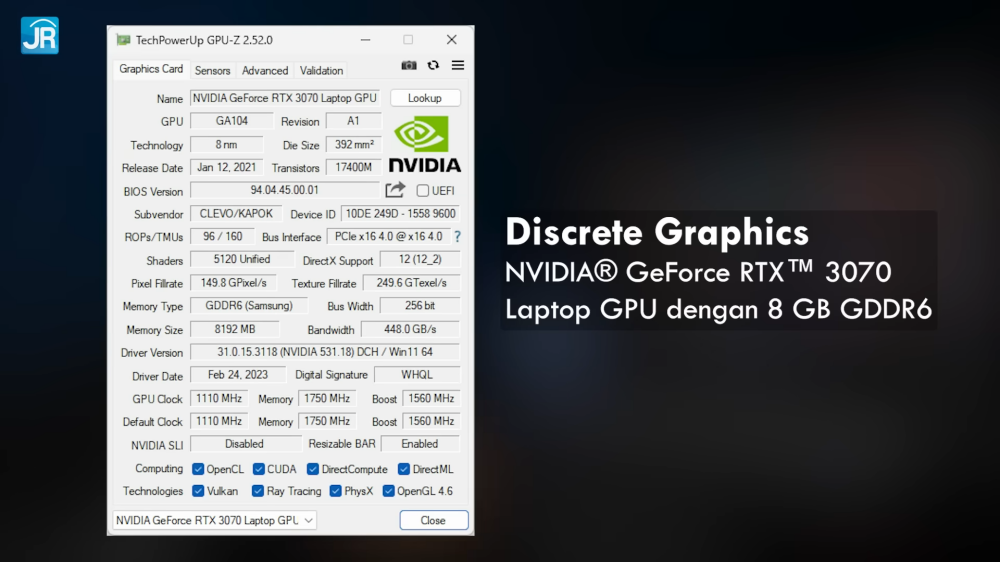Click Memory Type field GDDR6 (Samsung)
1000x562 pixels.
click(x=249, y=306)
